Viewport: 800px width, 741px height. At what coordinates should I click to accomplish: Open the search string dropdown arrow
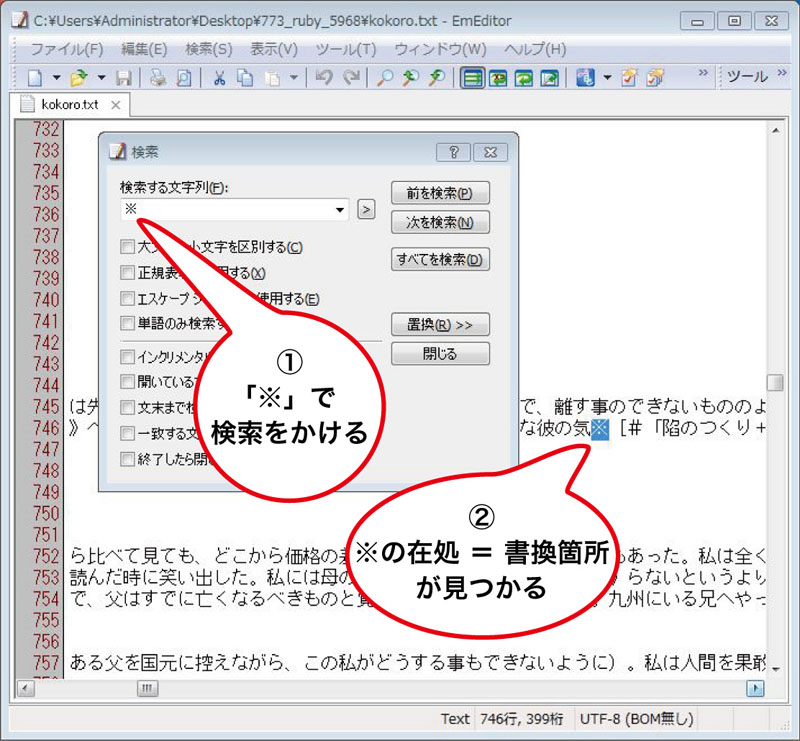[339, 210]
